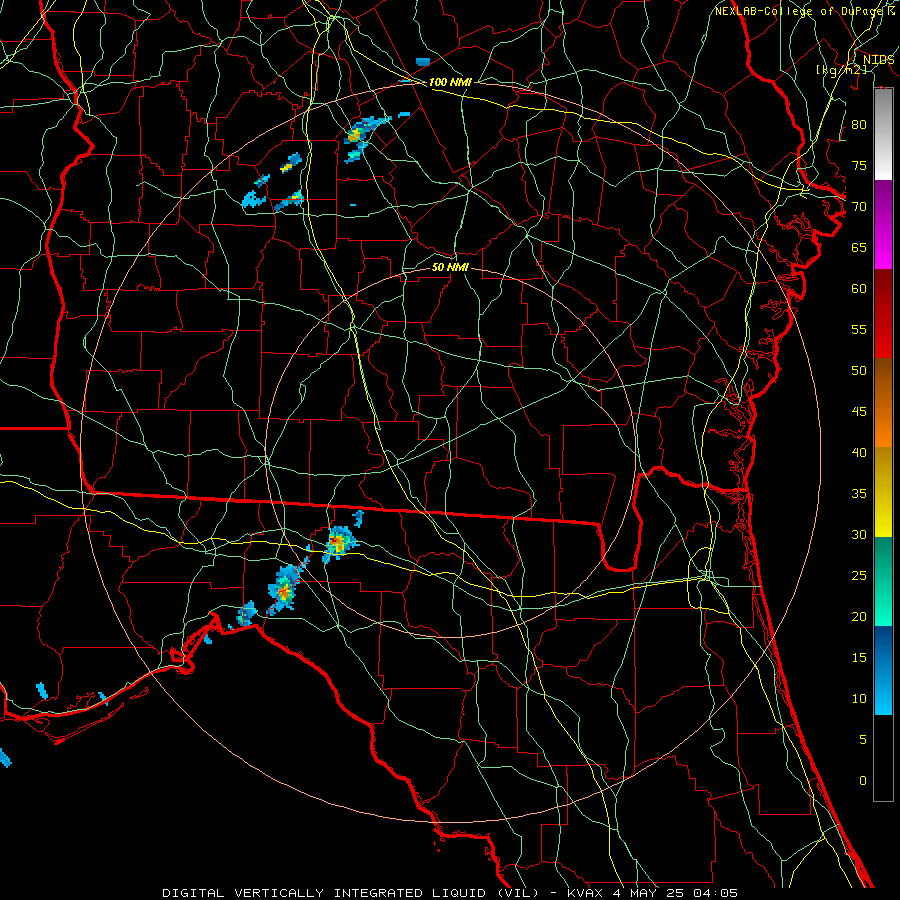
Task: Click the 30 value on the scale
Action: [x=859, y=535]
